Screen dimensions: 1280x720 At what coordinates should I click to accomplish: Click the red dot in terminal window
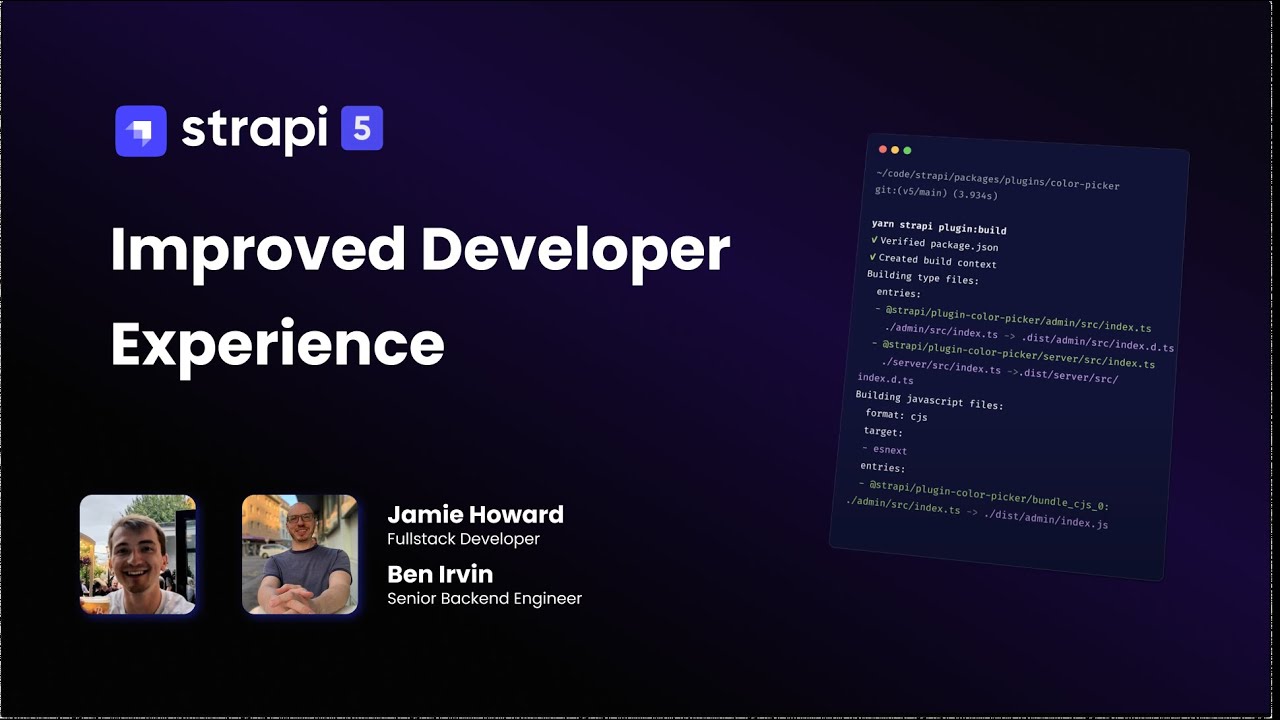click(x=883, y=149)
